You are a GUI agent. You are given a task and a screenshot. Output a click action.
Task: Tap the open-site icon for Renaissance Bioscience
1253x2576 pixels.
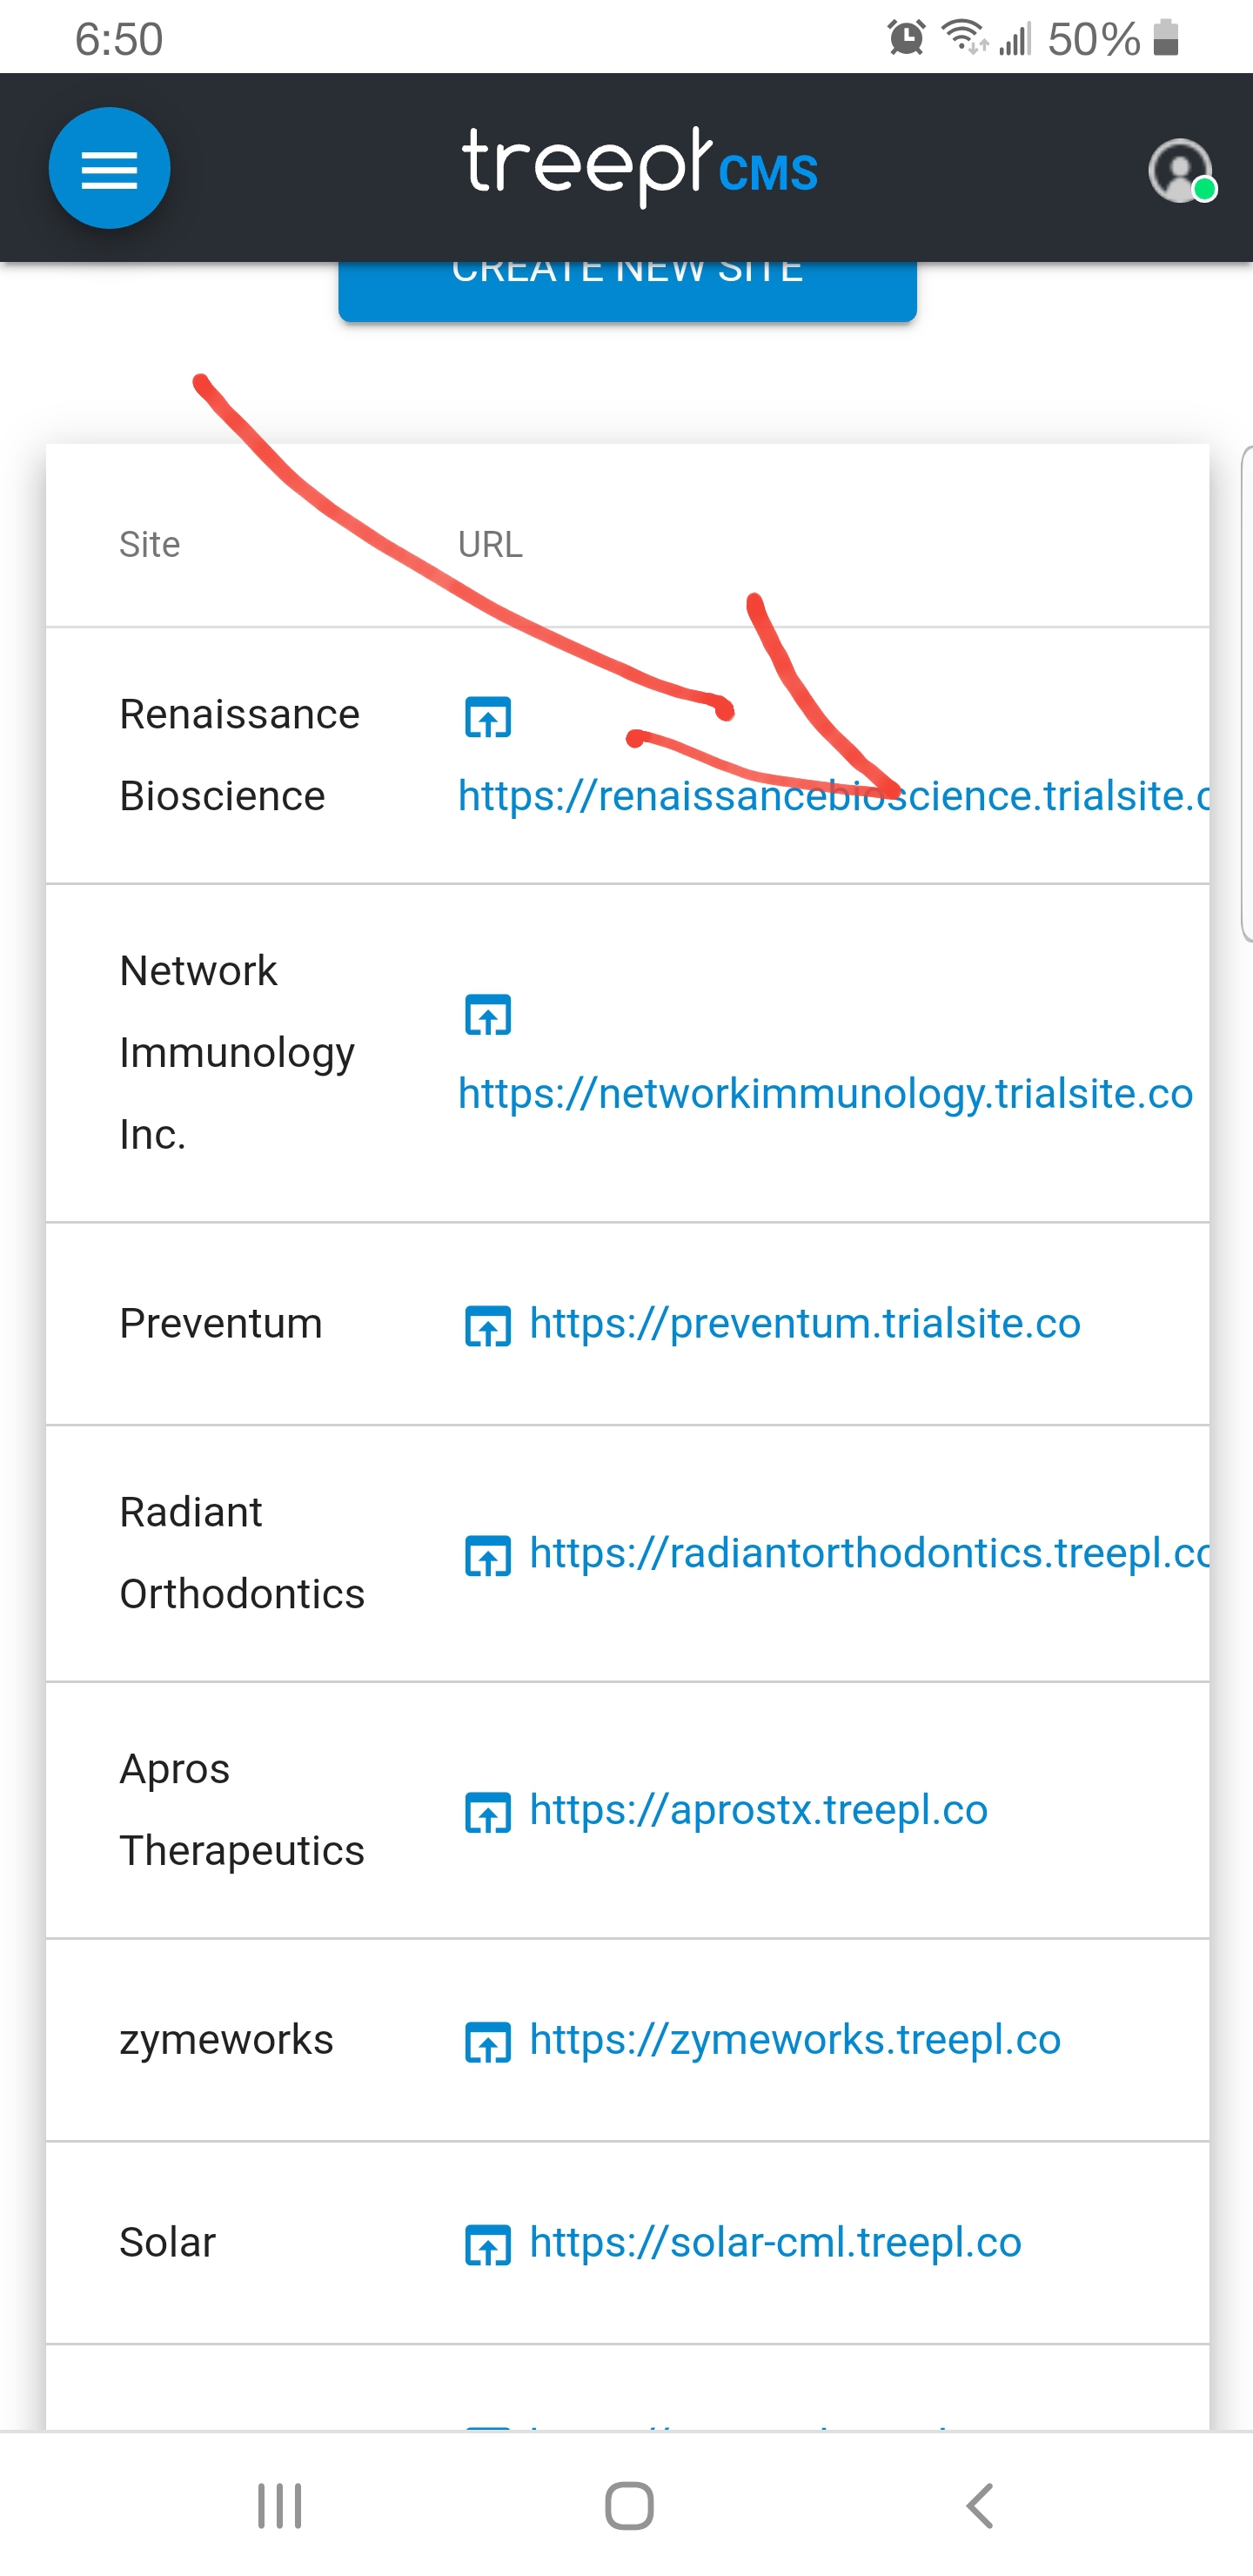pyautogui.click(x=488, y=717)
